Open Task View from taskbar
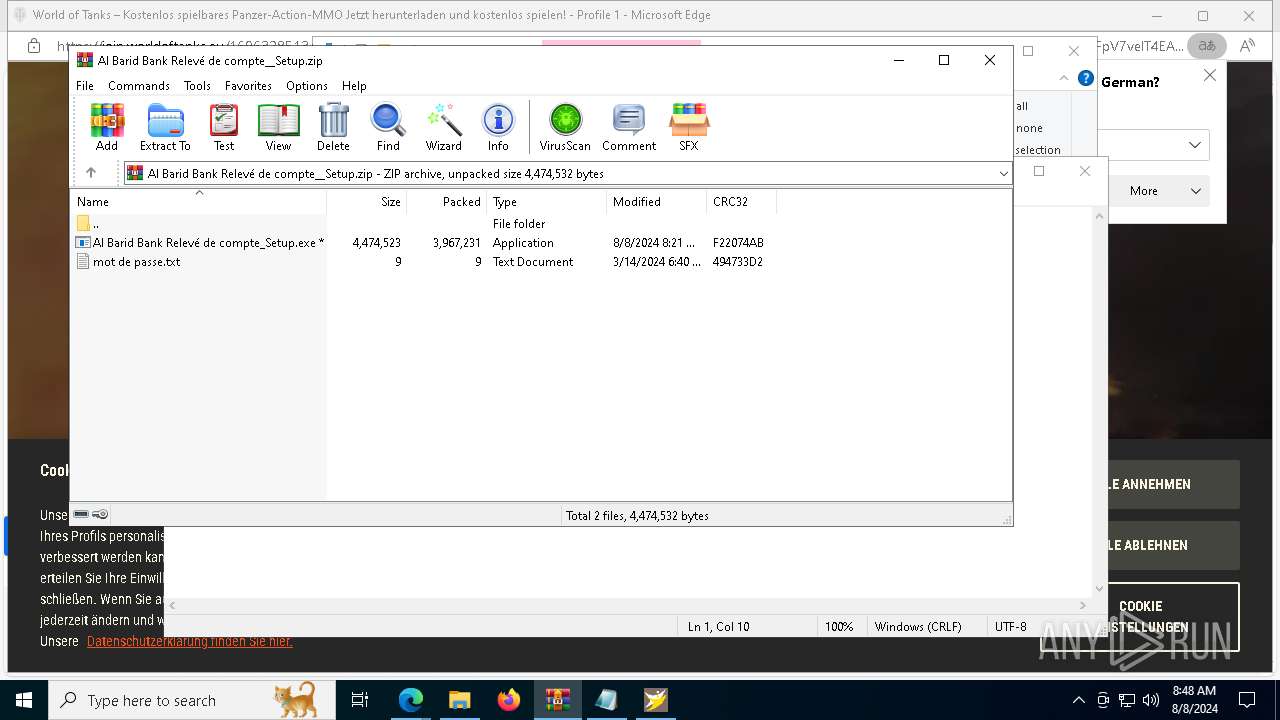 pyautogui.click(x=360, y=700)
